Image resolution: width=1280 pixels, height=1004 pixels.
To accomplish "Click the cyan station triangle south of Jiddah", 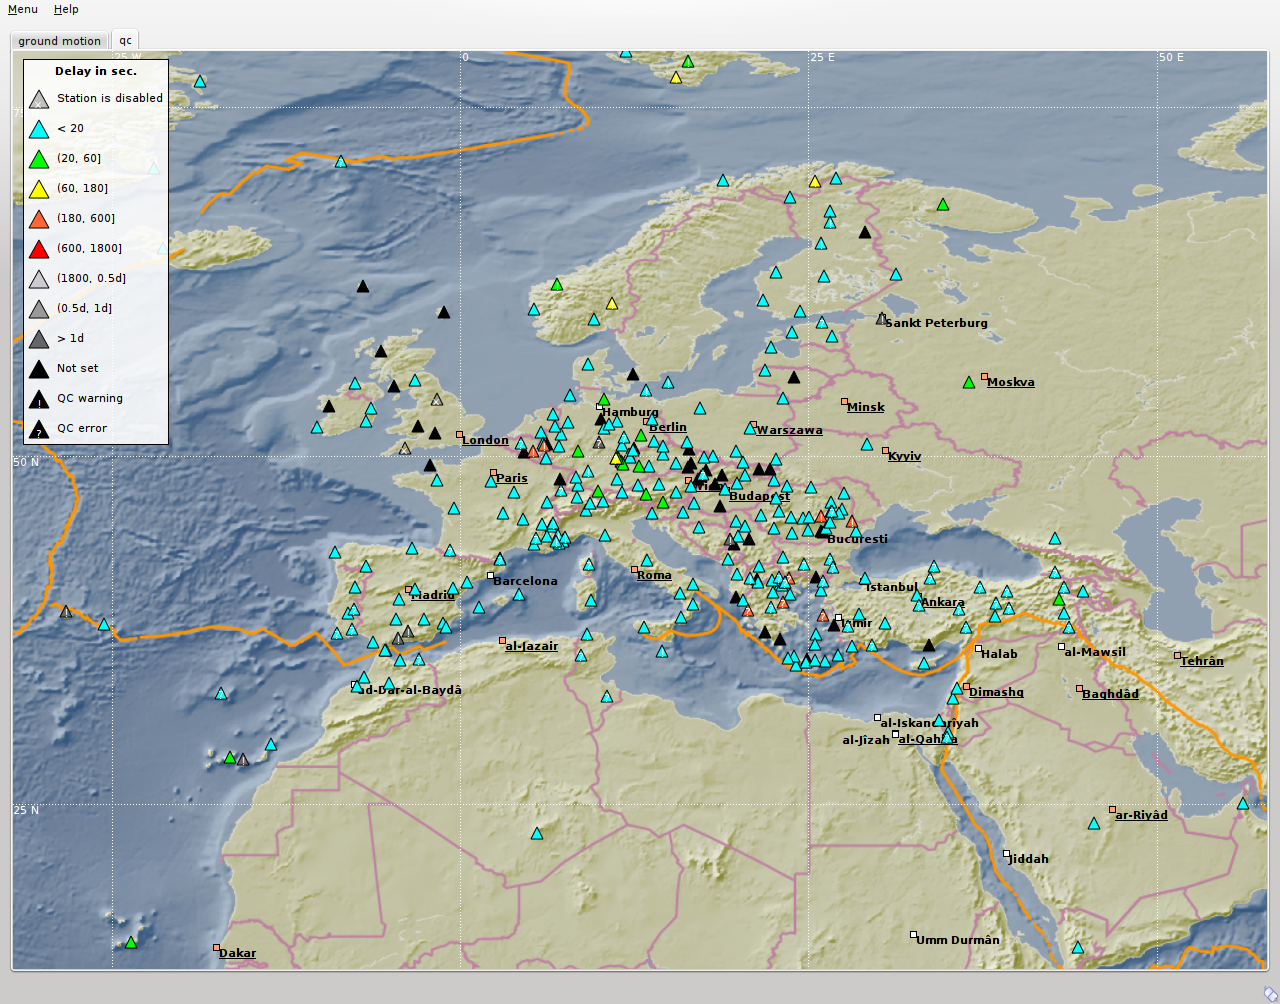I will point(1077,948).
